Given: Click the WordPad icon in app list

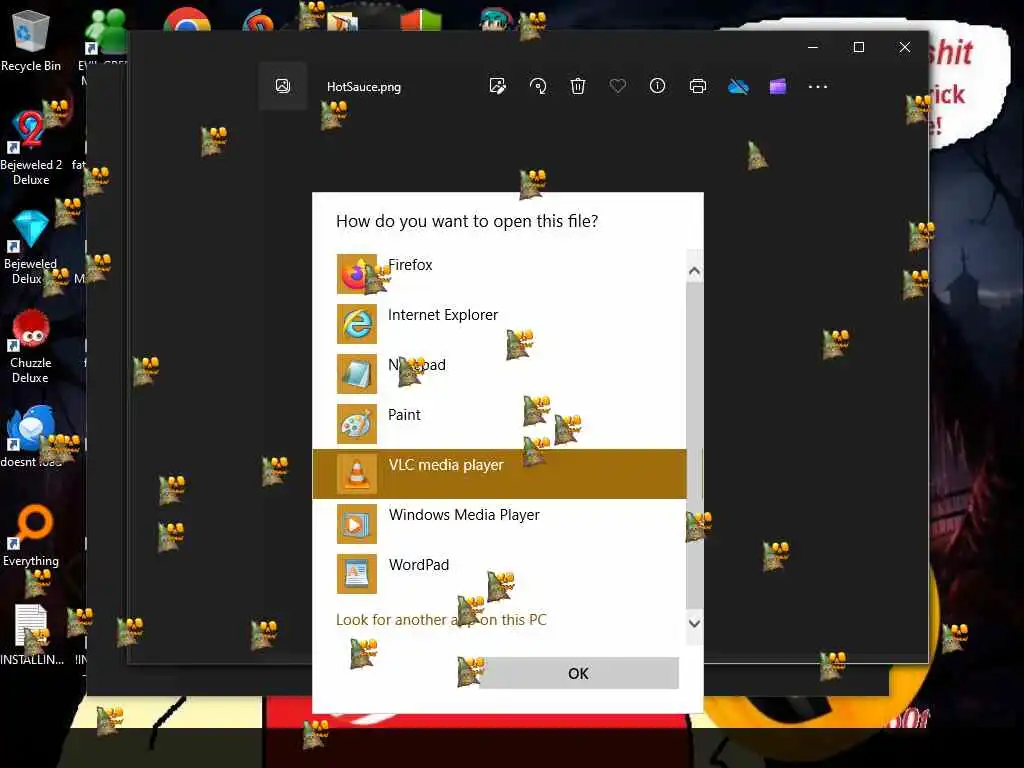Looking at the screenshot, I should pyautogui.click(x=357, y=573).
